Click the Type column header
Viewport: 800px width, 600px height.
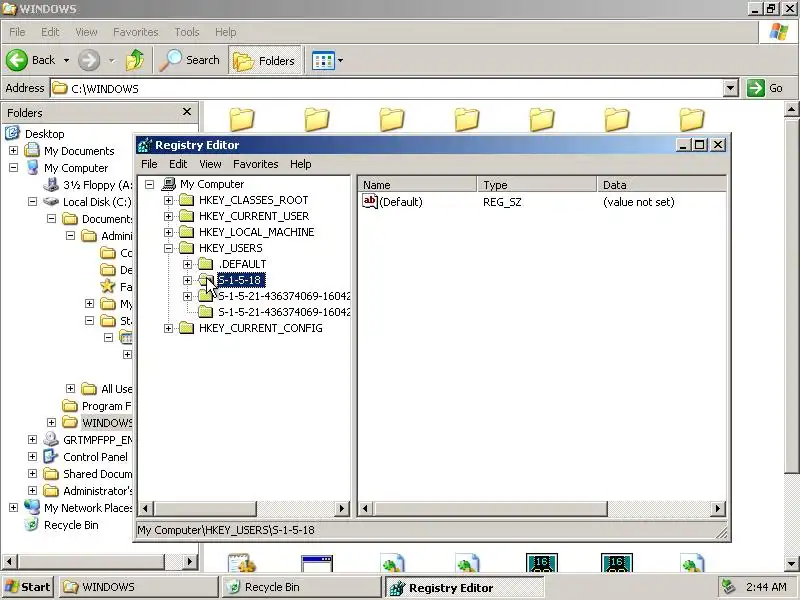tap(537, 185)
